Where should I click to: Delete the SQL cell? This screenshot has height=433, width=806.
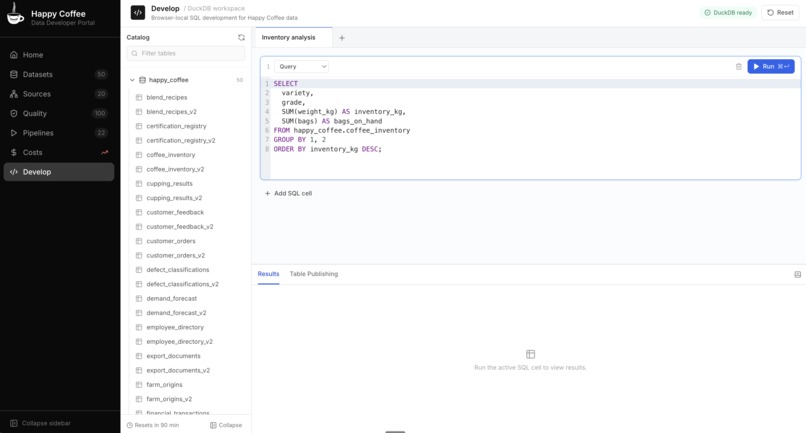pos(739,67)
